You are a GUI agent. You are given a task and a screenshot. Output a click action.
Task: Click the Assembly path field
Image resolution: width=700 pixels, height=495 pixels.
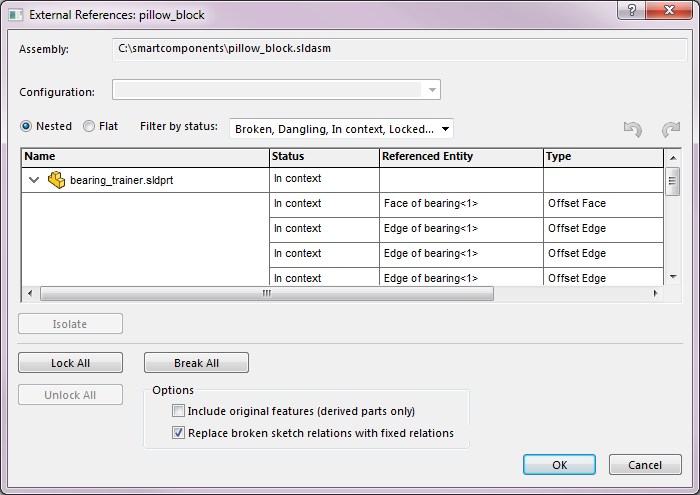(400, 49)
